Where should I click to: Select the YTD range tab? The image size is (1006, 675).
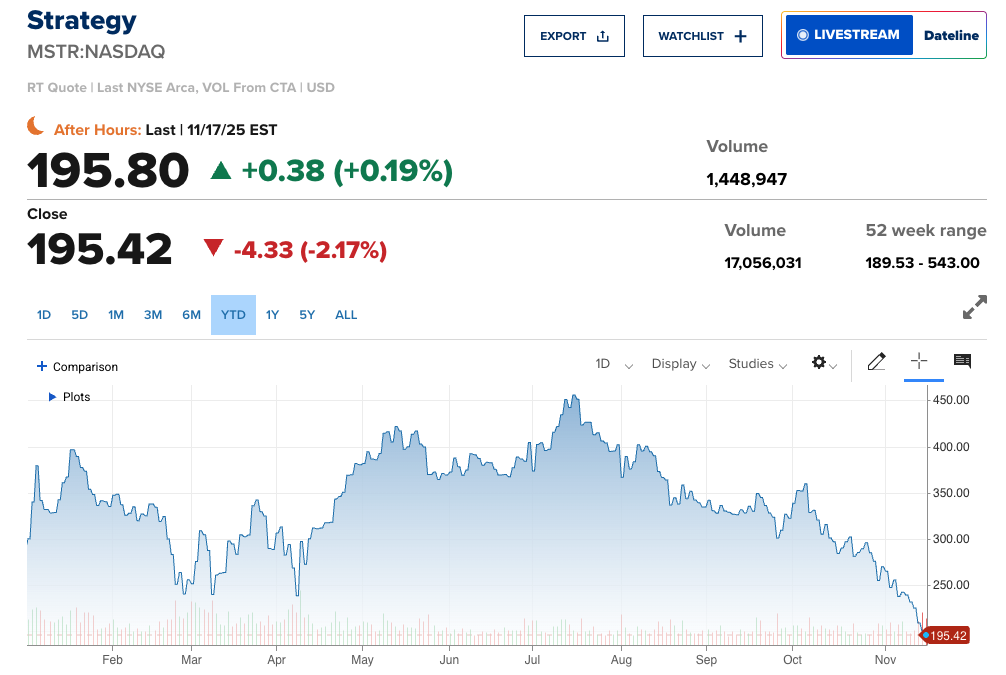(x=233, y=315)
